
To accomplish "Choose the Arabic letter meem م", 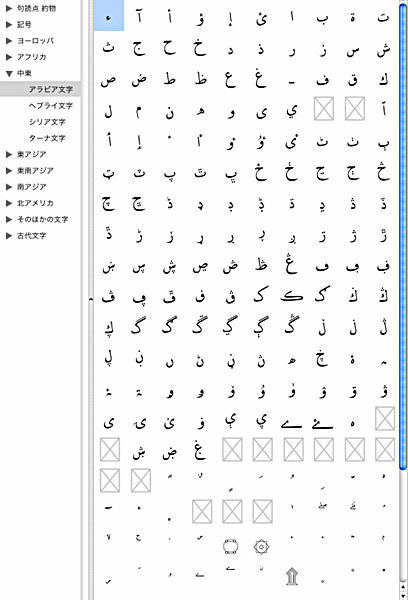I will (x=139, y=112).
